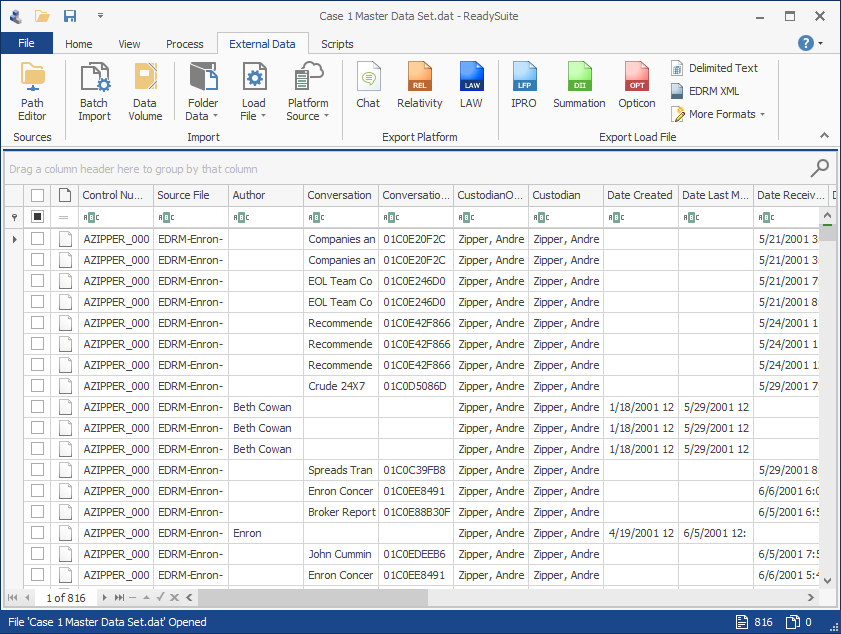
Task: Click the document icon in Crude 24X7 row
Action: coord(65,386)
